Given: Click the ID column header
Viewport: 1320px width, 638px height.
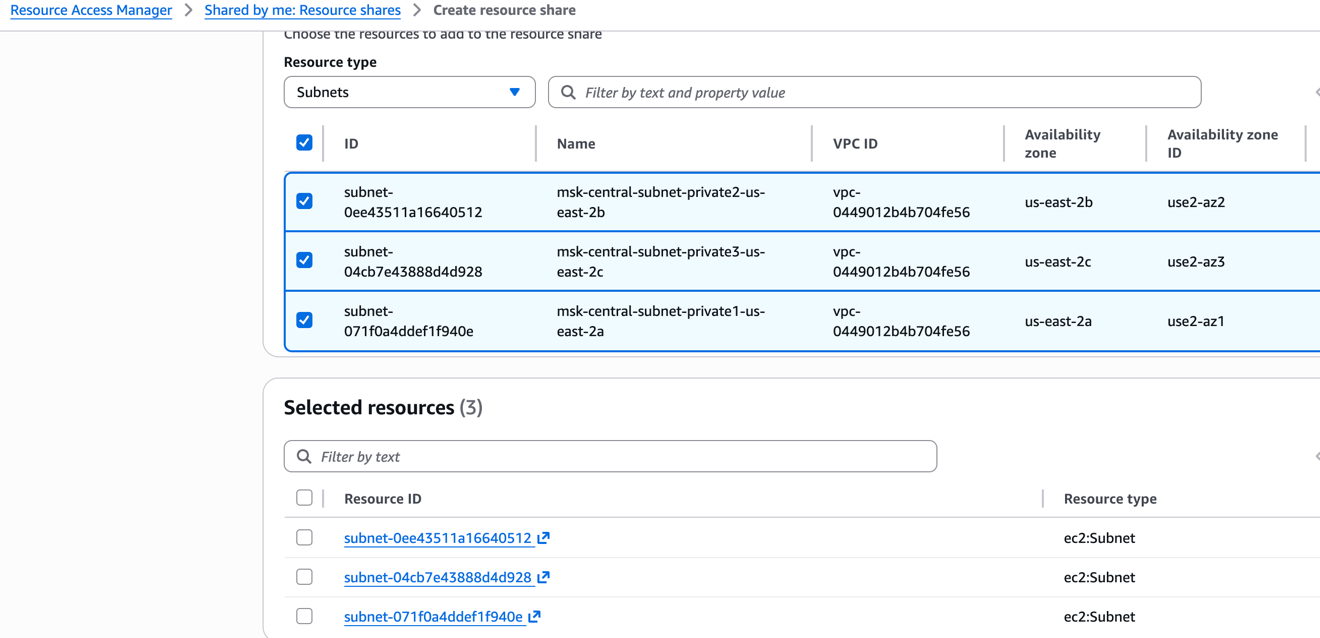Looking at the screenshot, I should point(351,144).
